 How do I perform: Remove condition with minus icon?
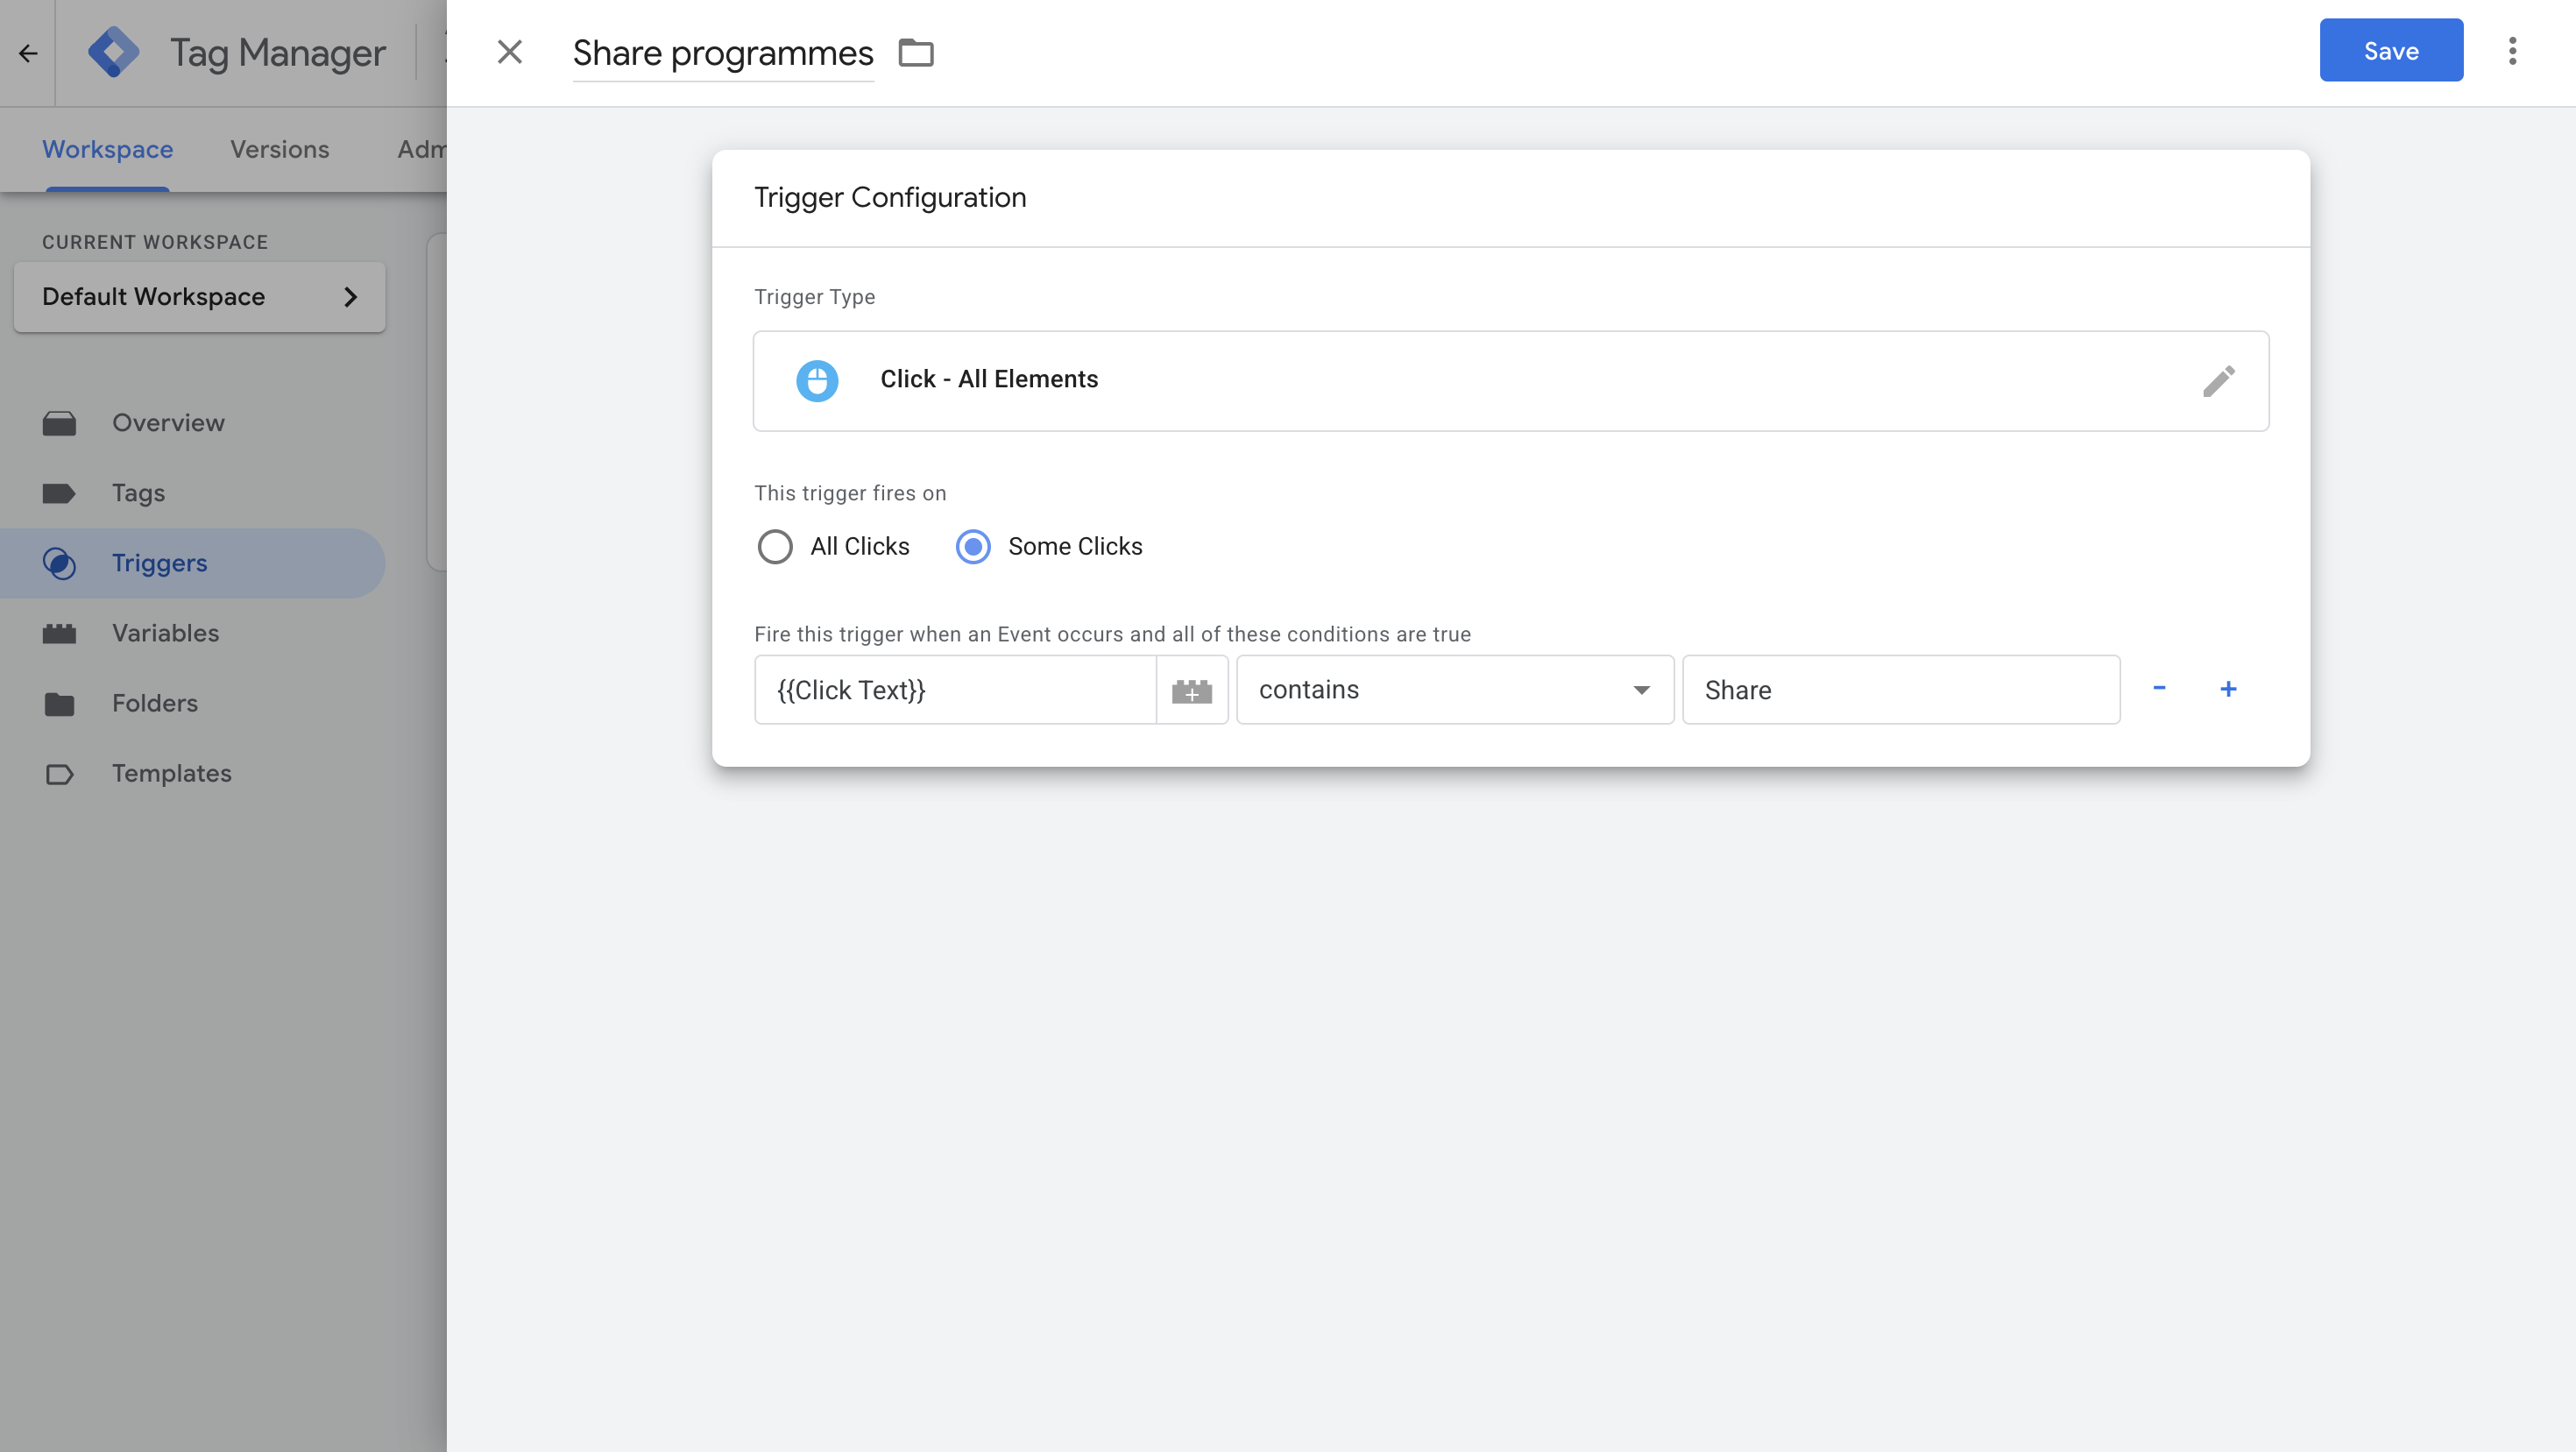tap(2159, 688)
